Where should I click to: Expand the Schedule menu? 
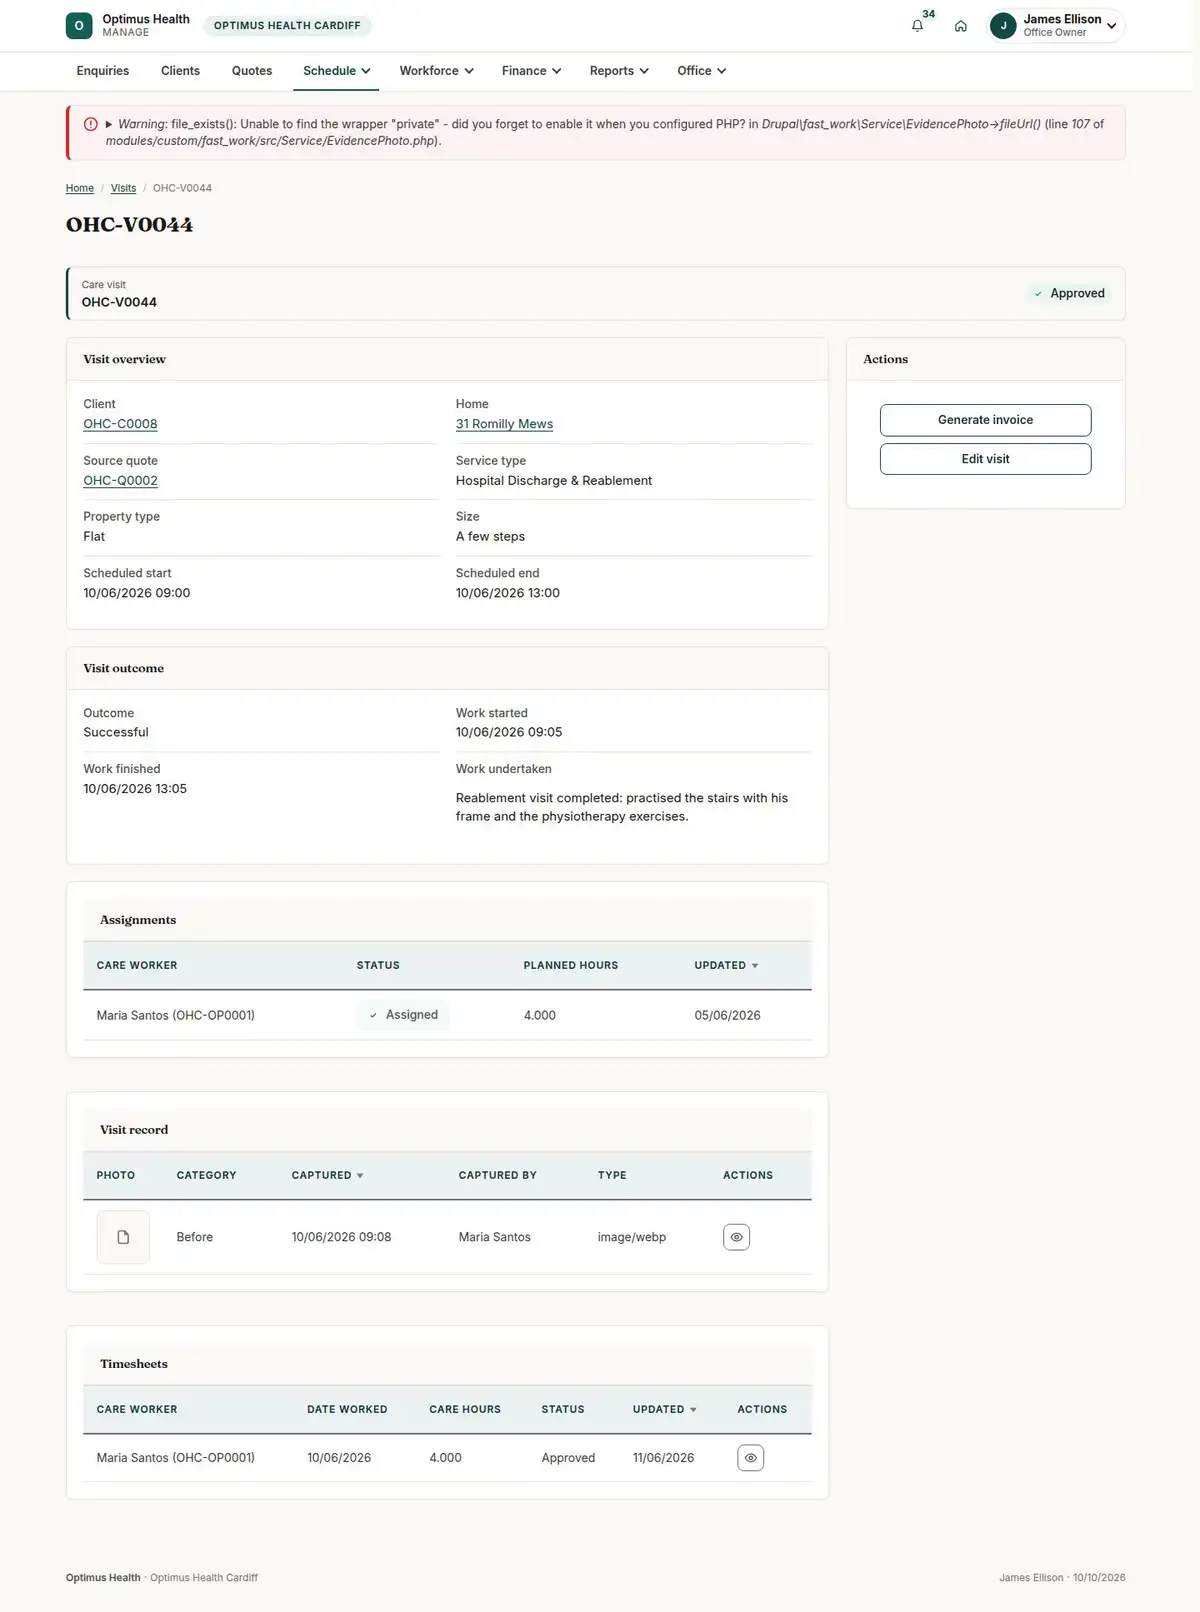point(336,71)
